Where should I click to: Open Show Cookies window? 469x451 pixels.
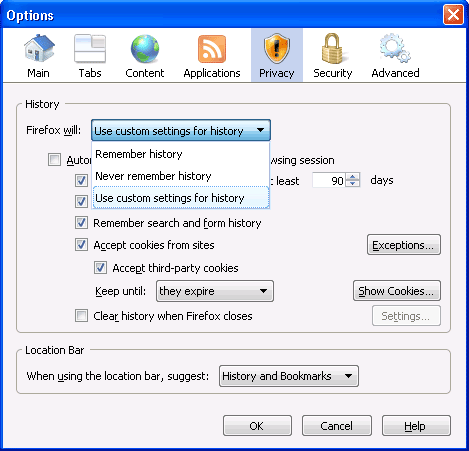[x=397, y=291]
